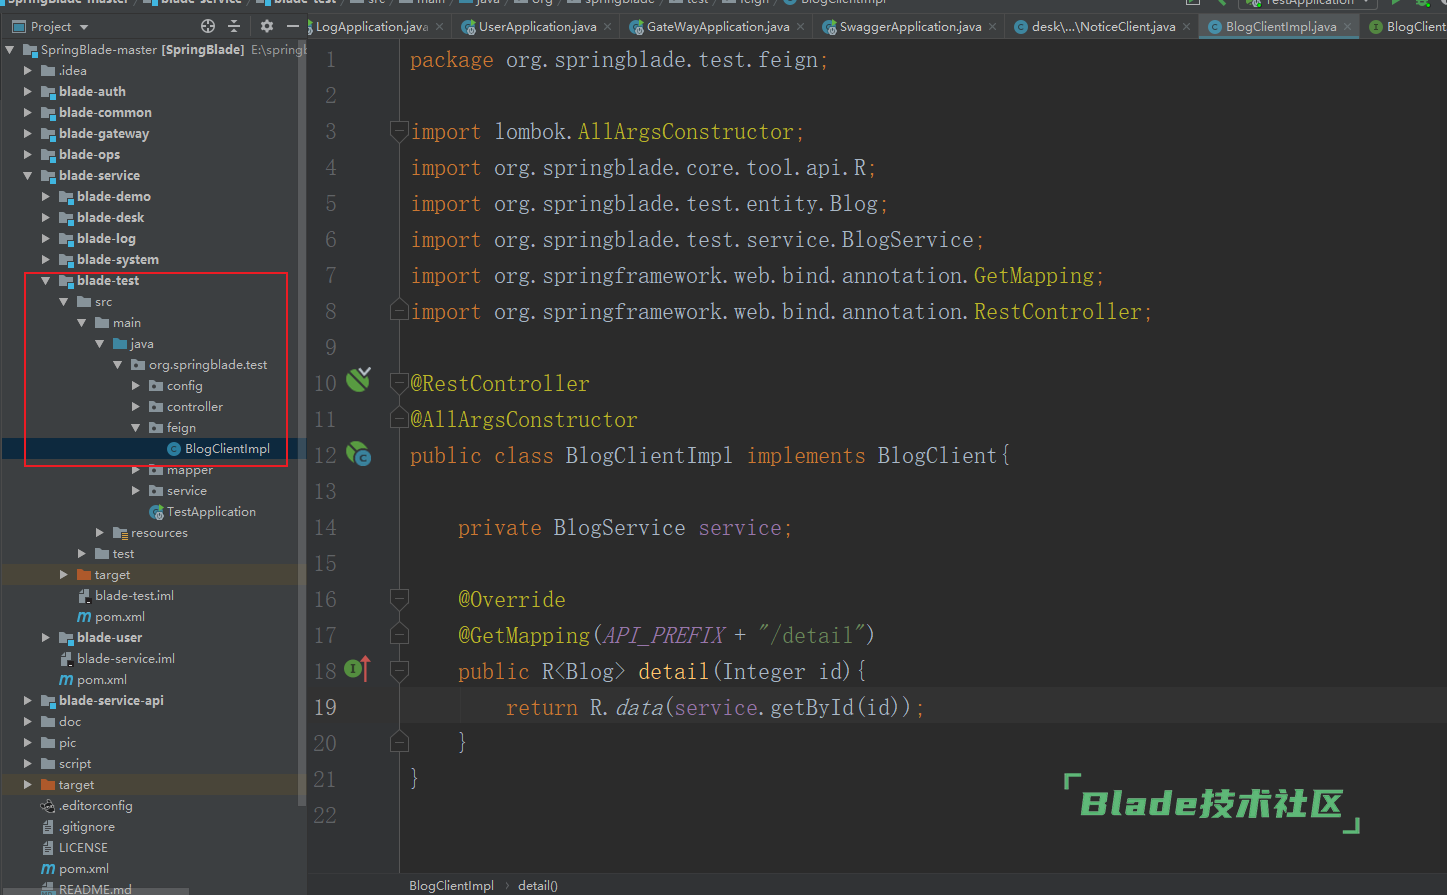Image resolution: width=1447 pixels, height=895 pixels.
Task: Open the Project view dropdown
Action: (51, 27)
